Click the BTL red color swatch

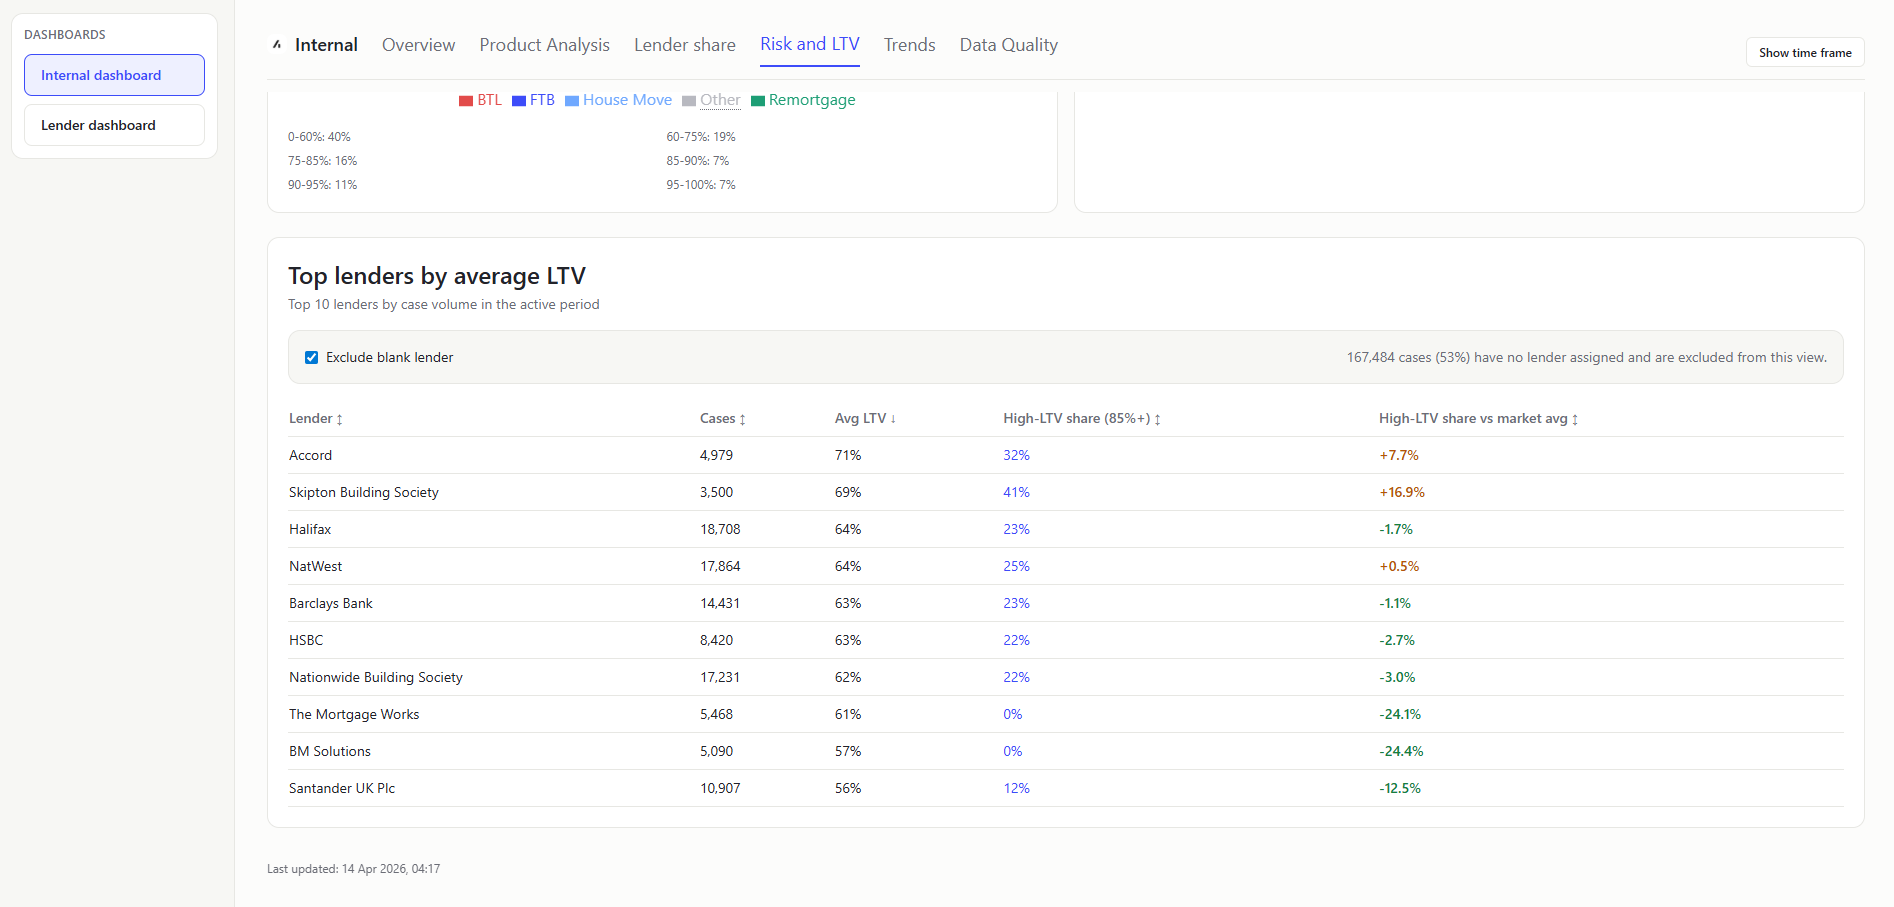pyautogui.click(x=465, y=100)
